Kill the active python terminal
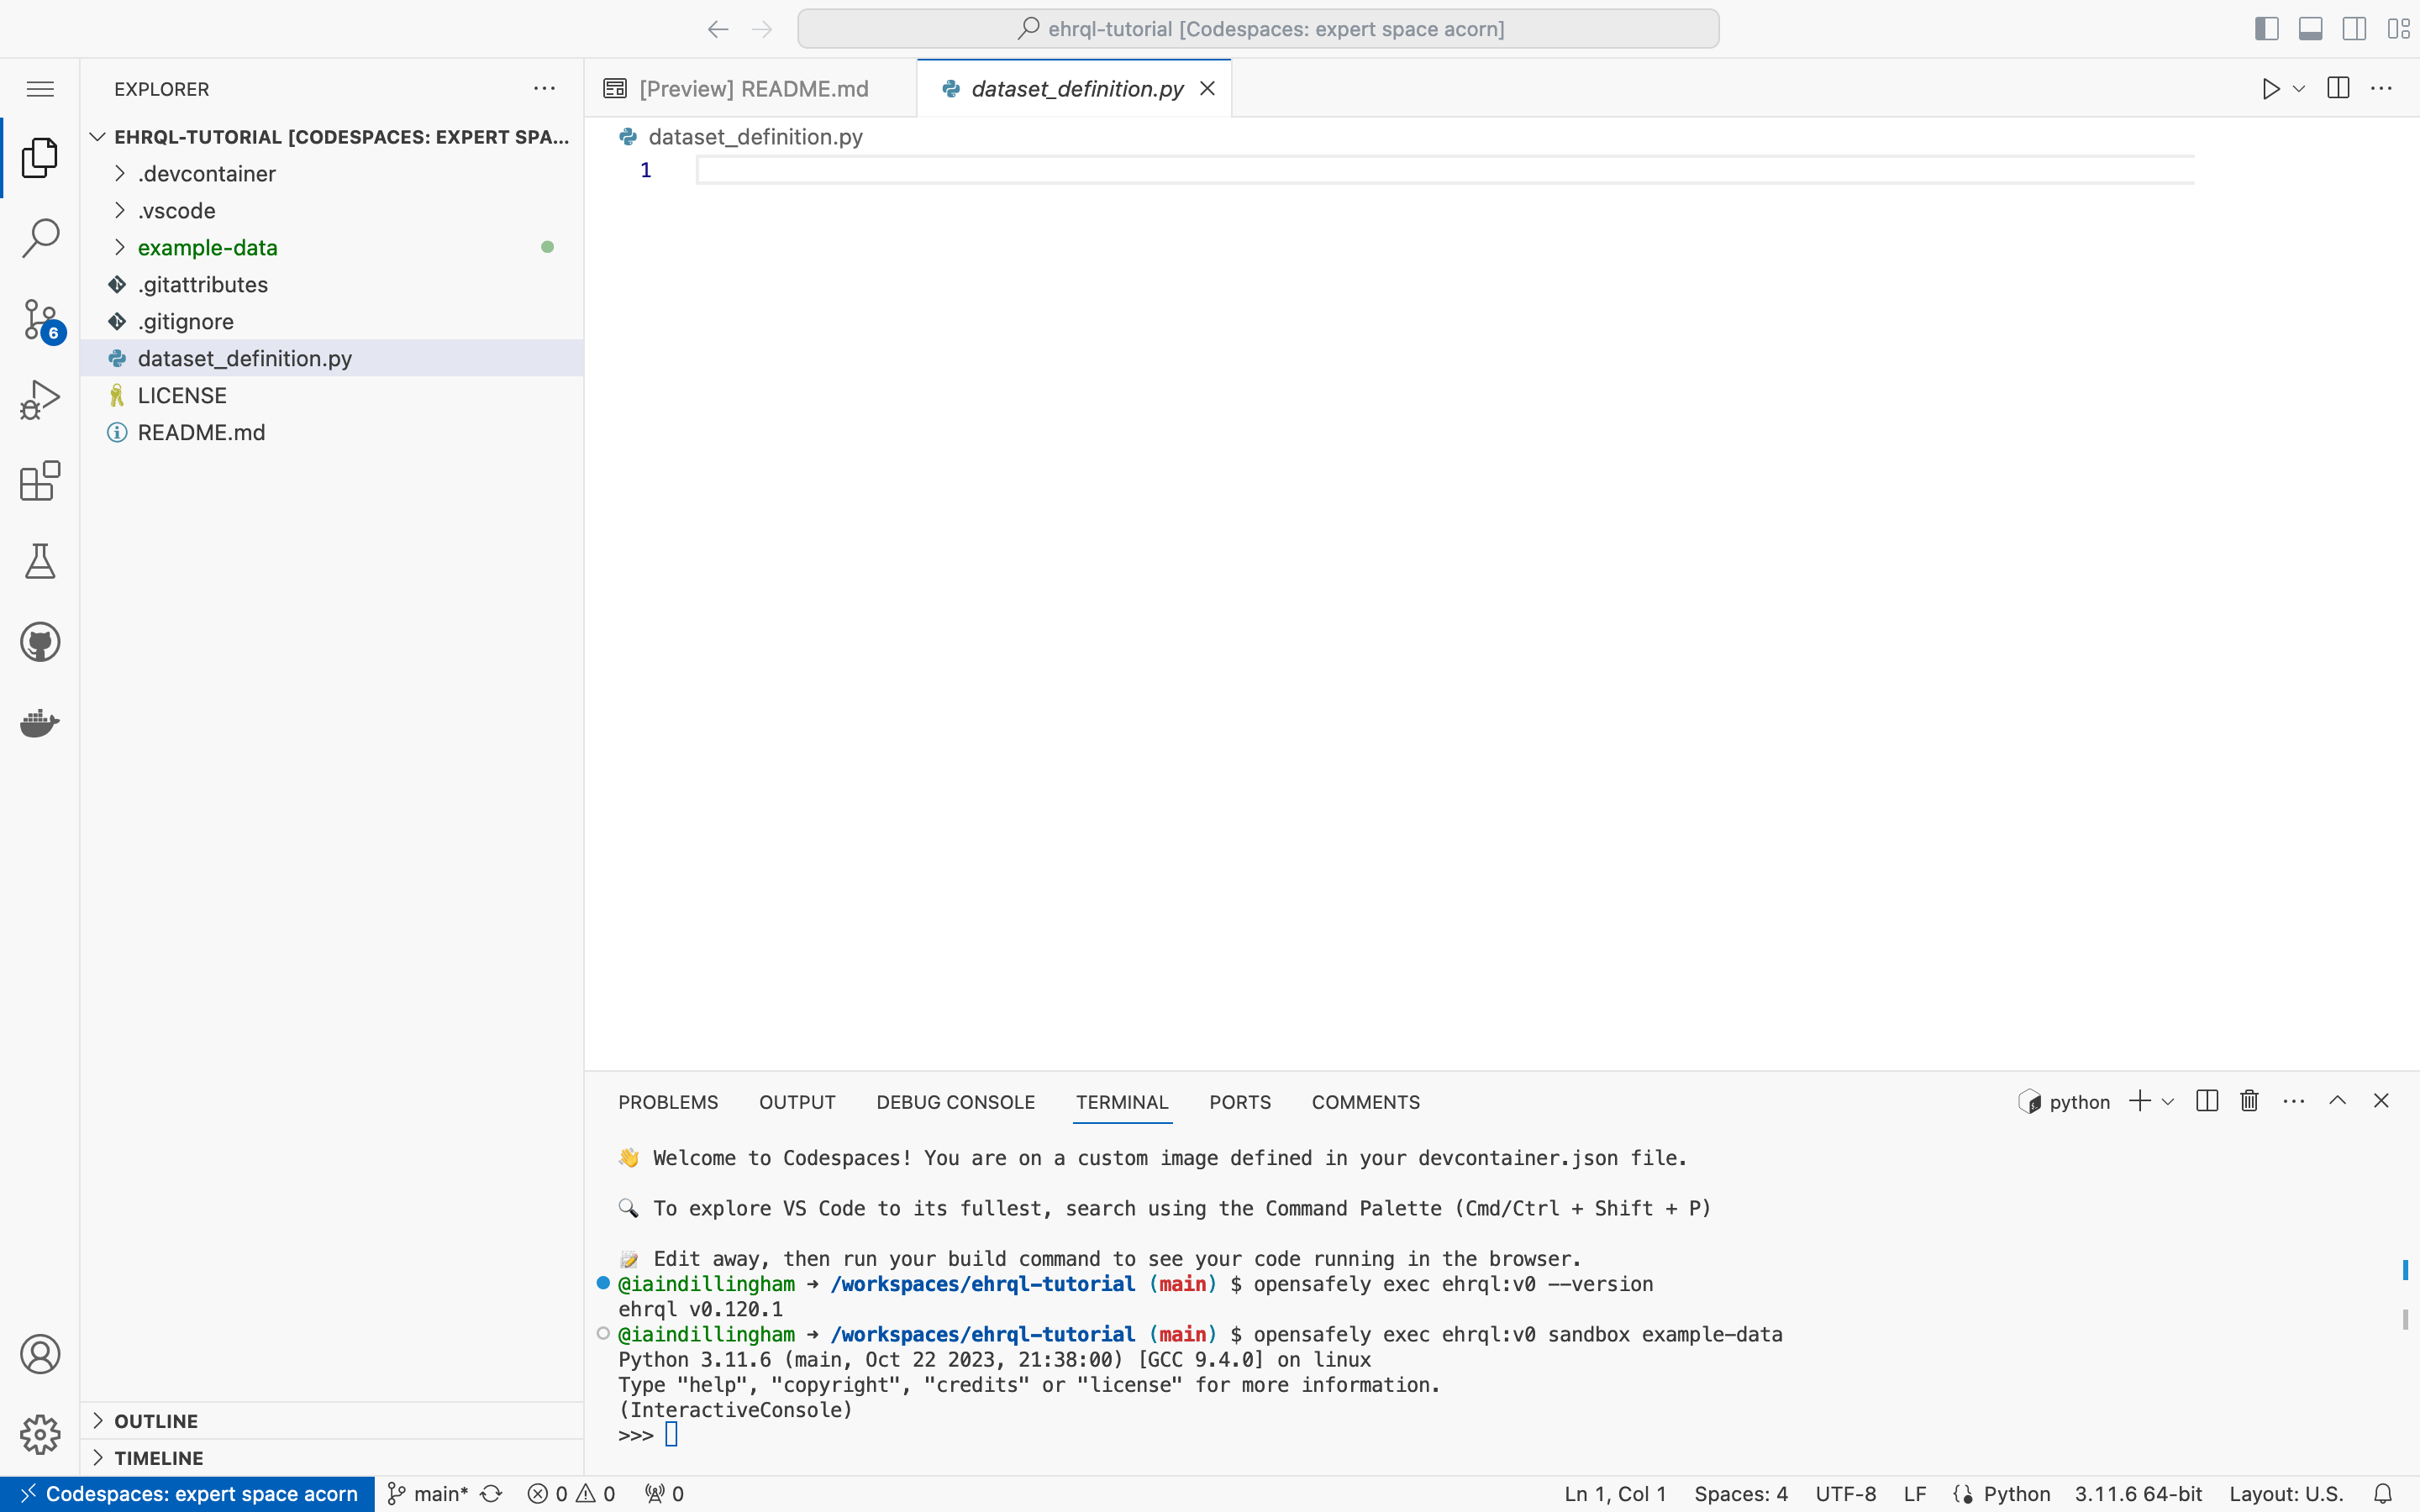 point(2247,1100)
